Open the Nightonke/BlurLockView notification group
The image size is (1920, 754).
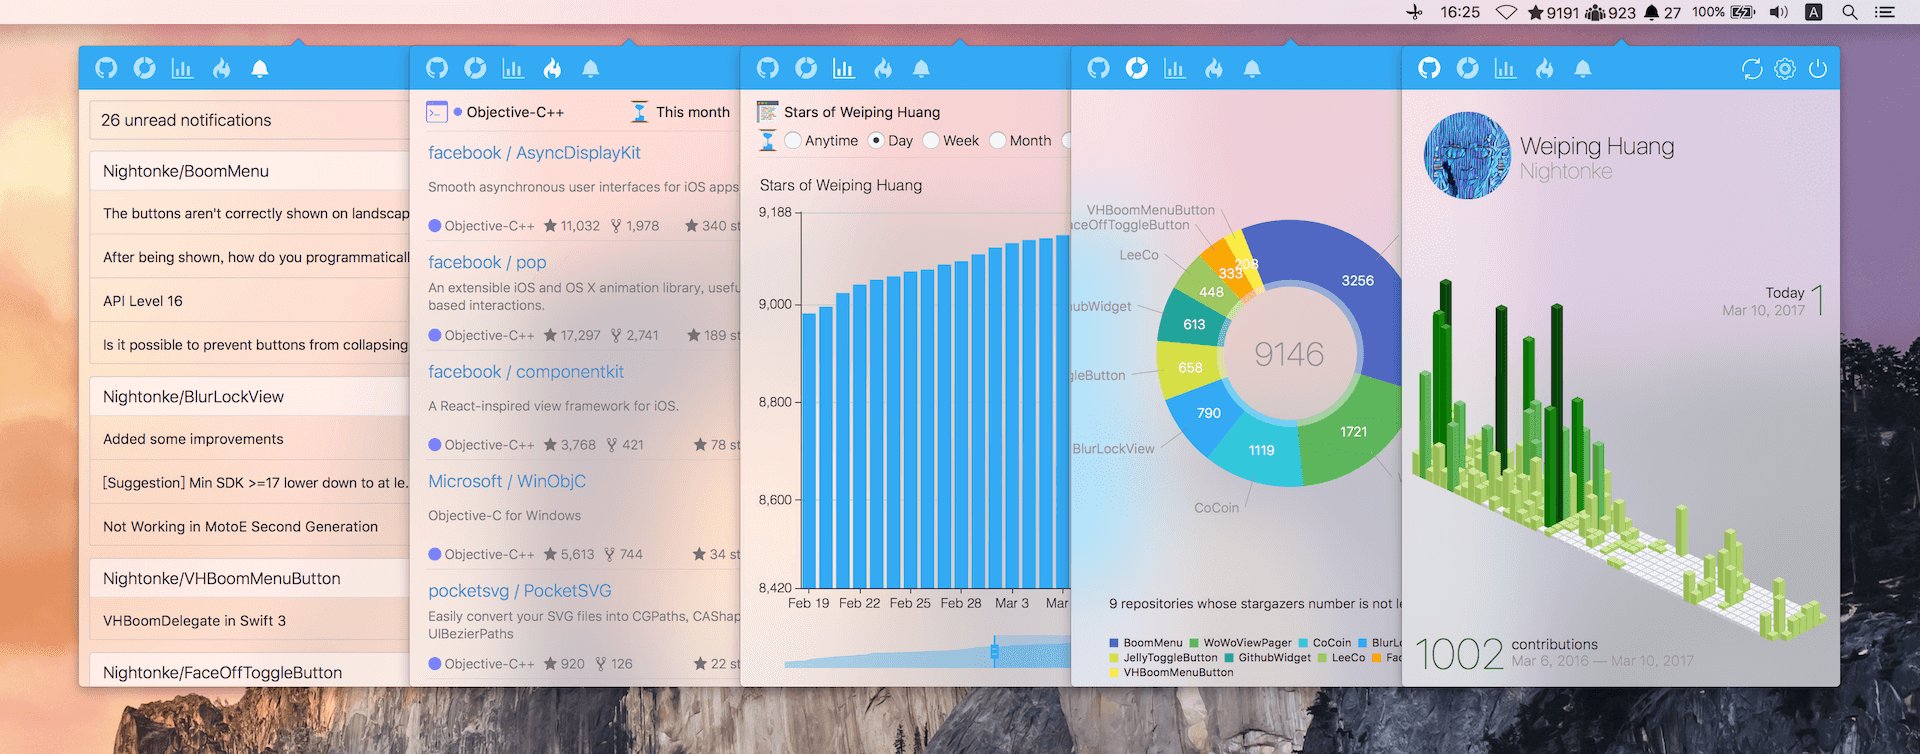click(x=249, y=397)
